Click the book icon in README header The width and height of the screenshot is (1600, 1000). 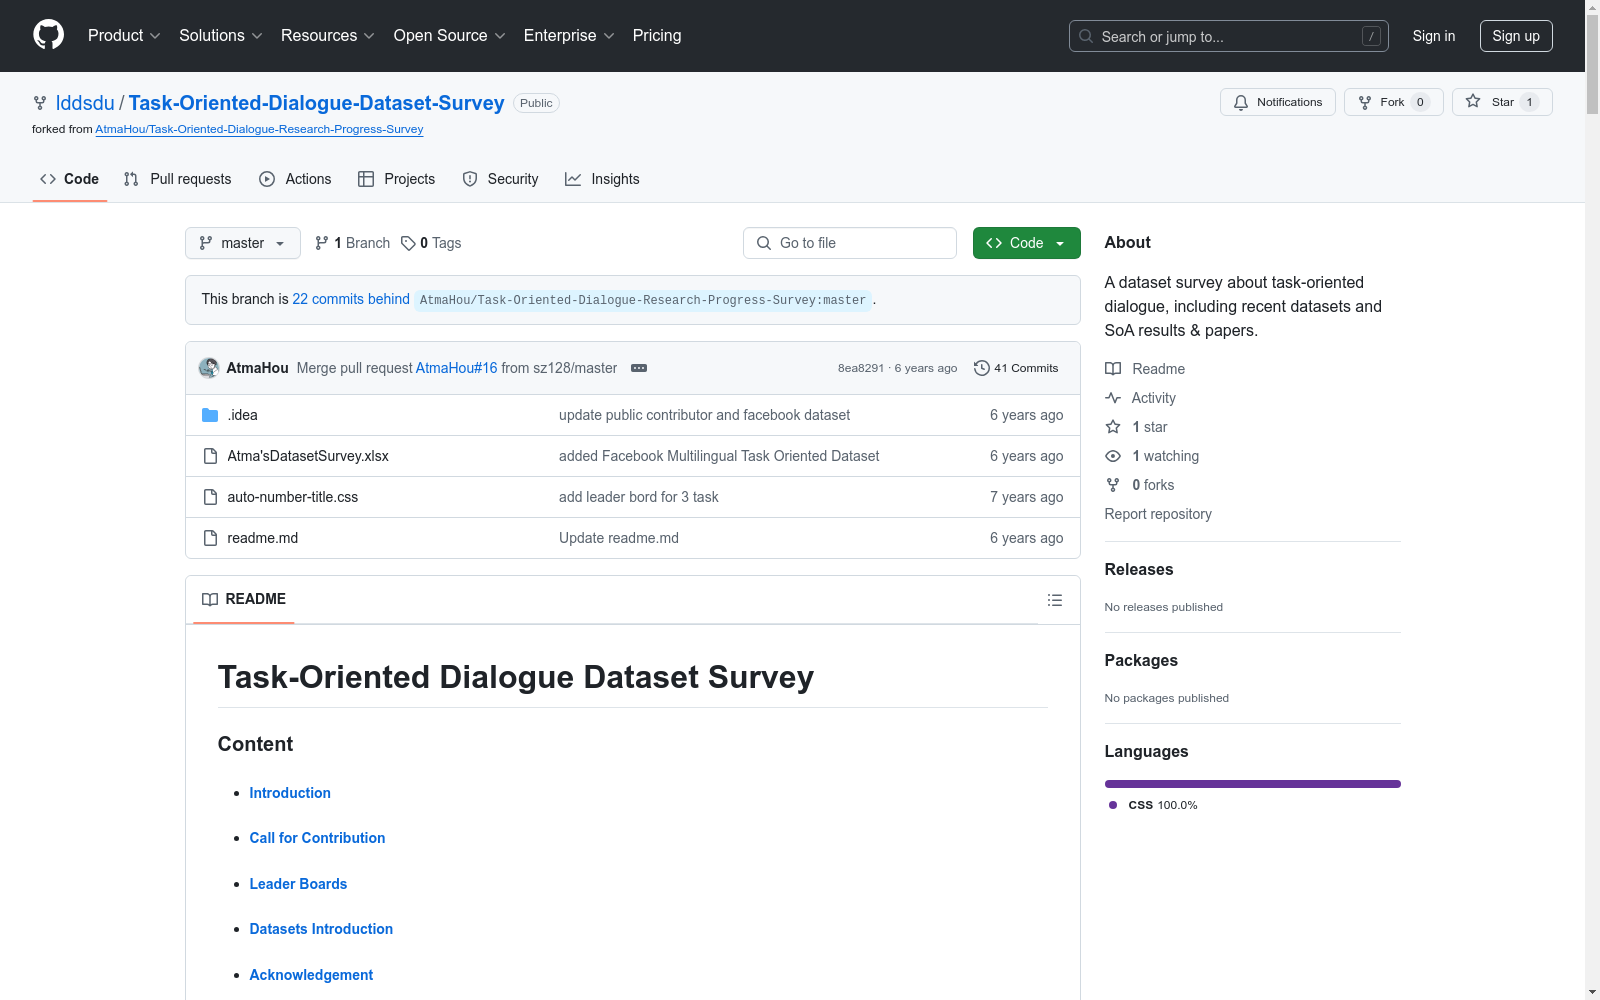point(210,599)
